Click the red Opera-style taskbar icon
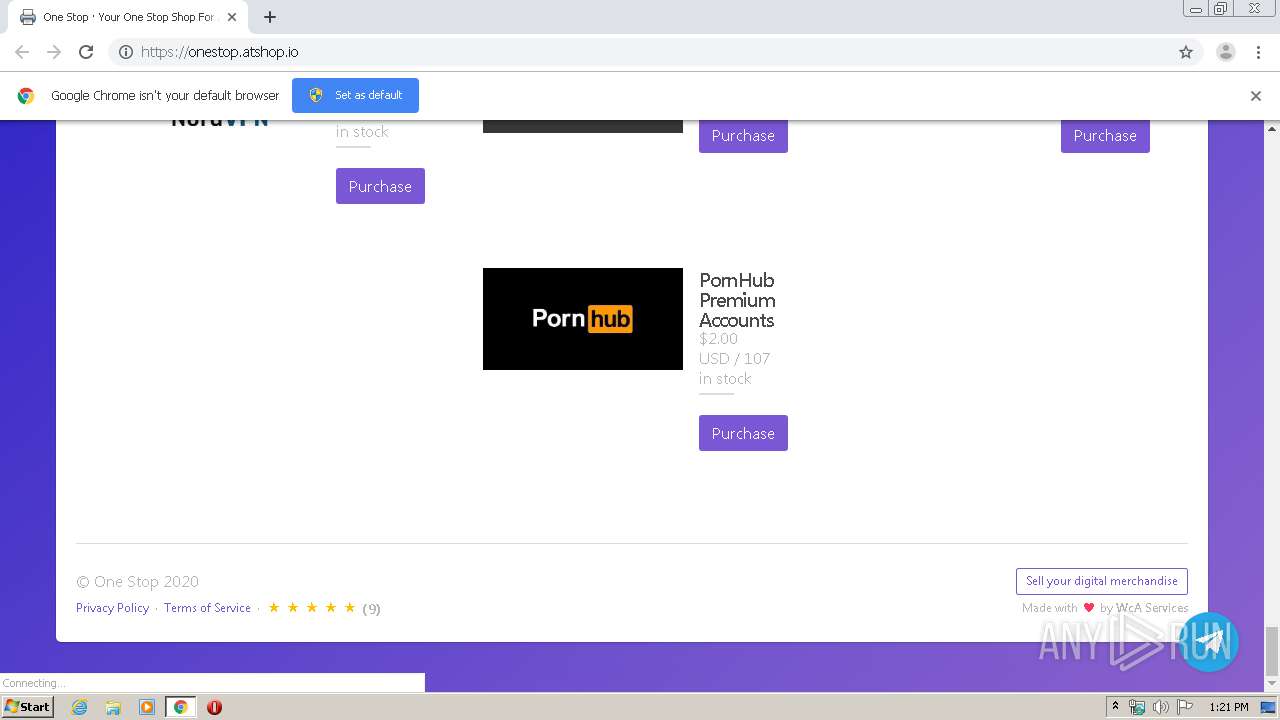 [214, 707]
